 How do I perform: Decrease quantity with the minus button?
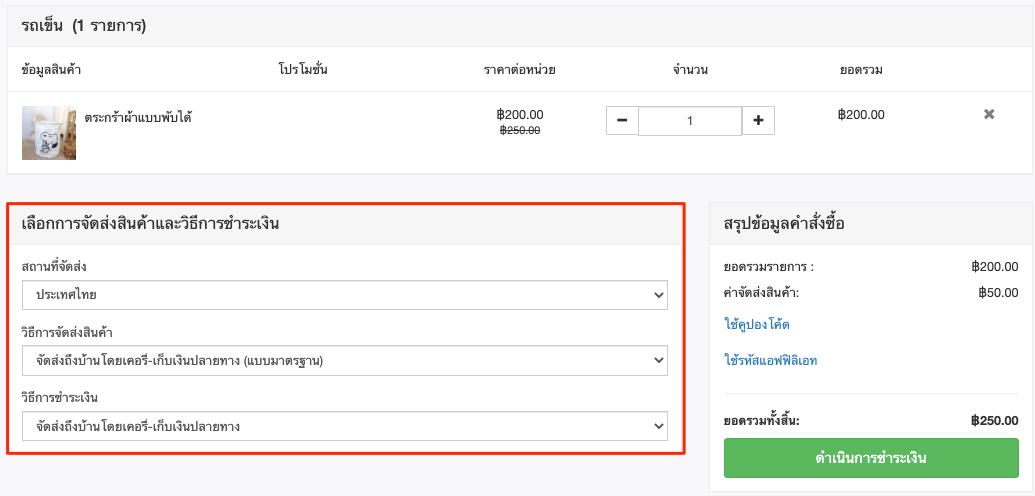click(x=622, y=121)
